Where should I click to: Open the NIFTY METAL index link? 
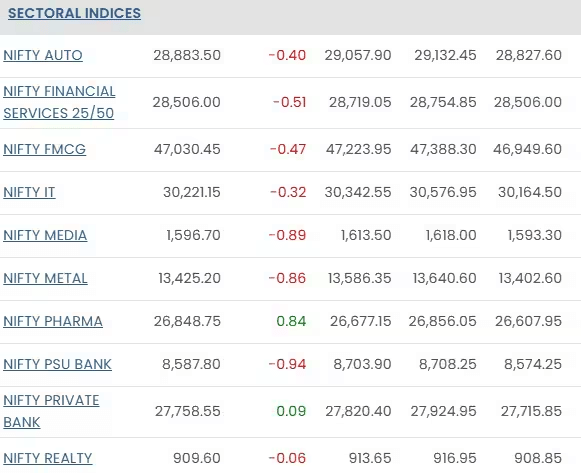click(x=45, y=278)
